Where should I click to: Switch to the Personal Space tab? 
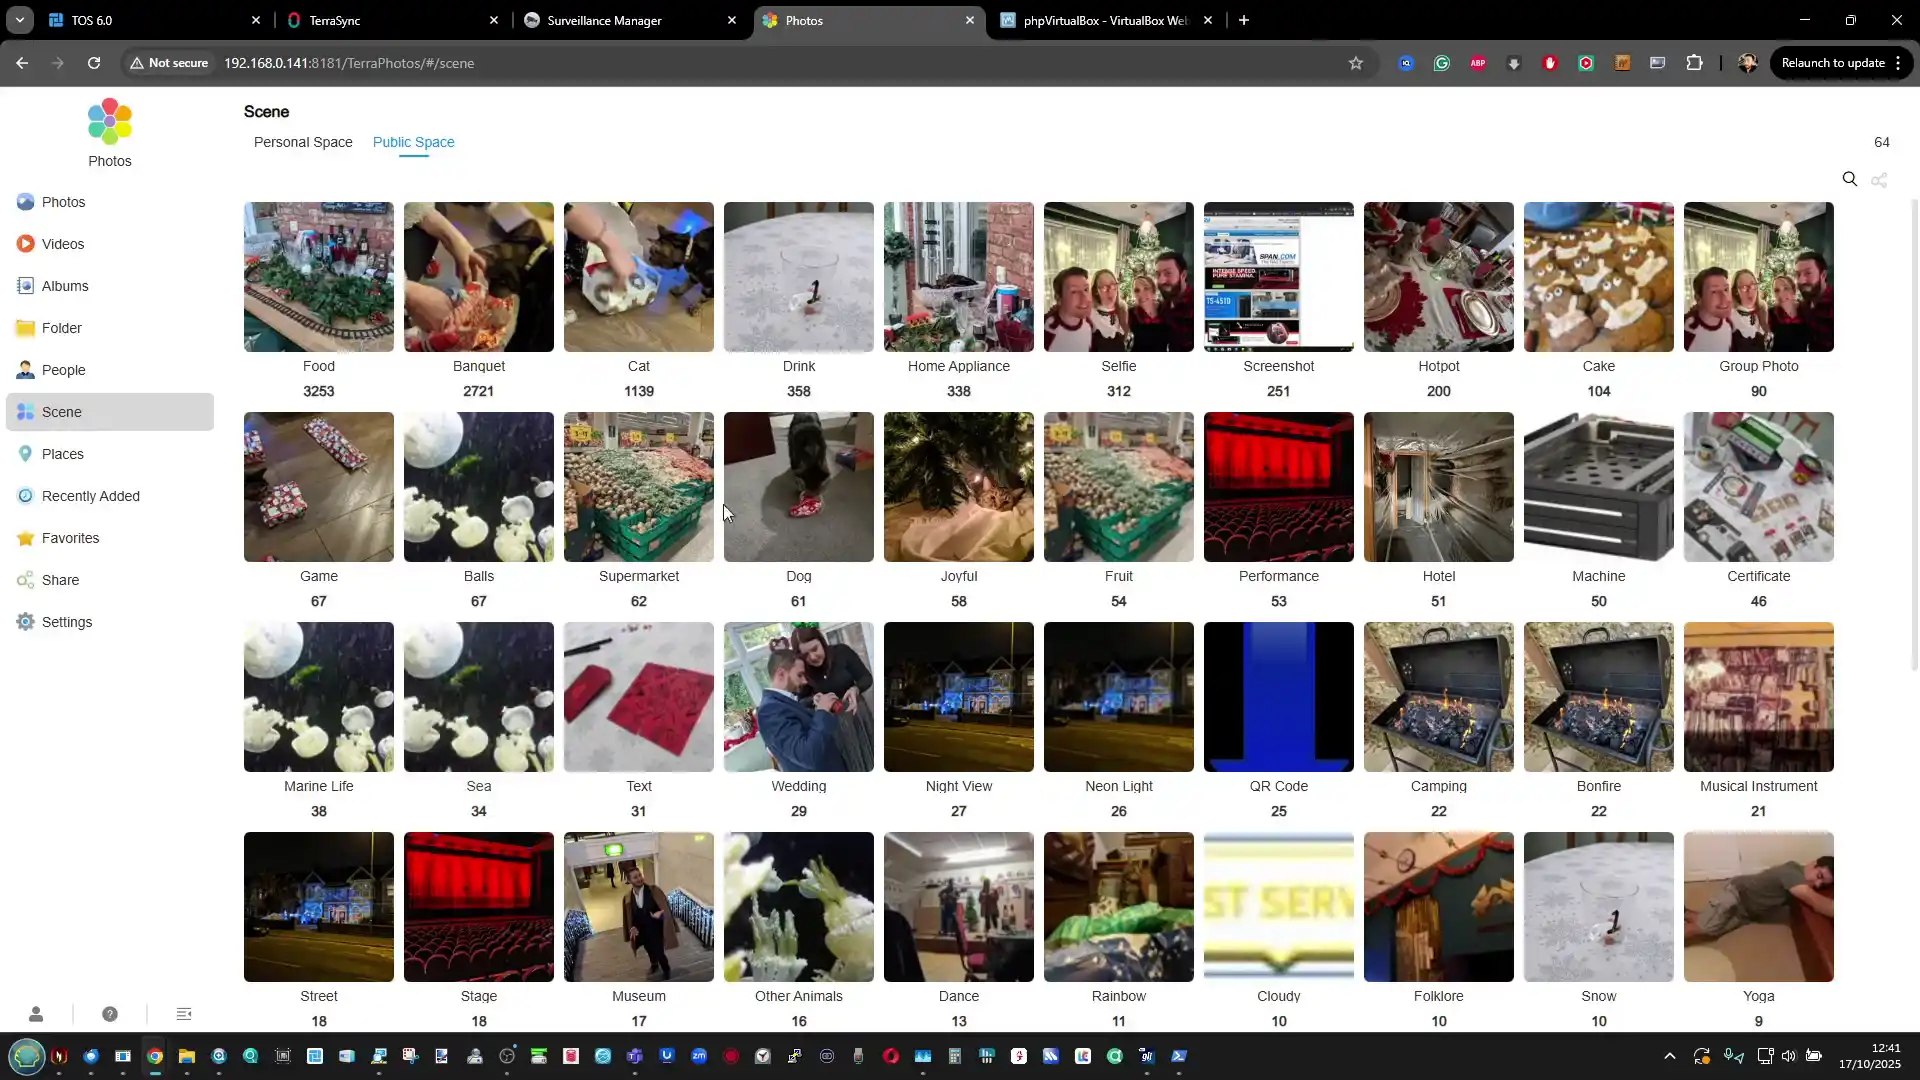[x=303, y=142]
